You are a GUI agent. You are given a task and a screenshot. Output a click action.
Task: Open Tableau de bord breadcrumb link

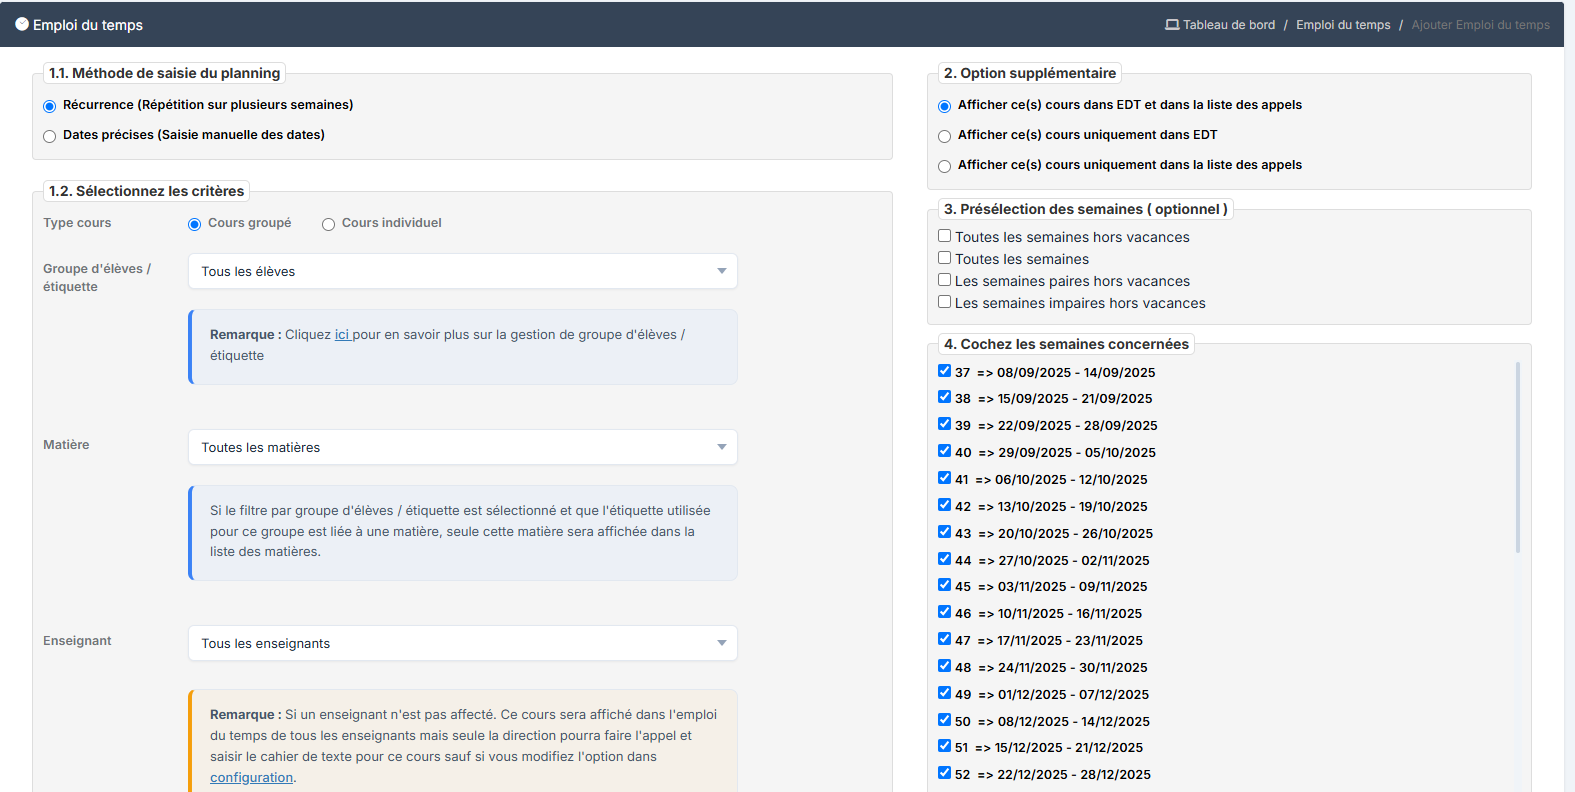click(x=1229, y=25)
